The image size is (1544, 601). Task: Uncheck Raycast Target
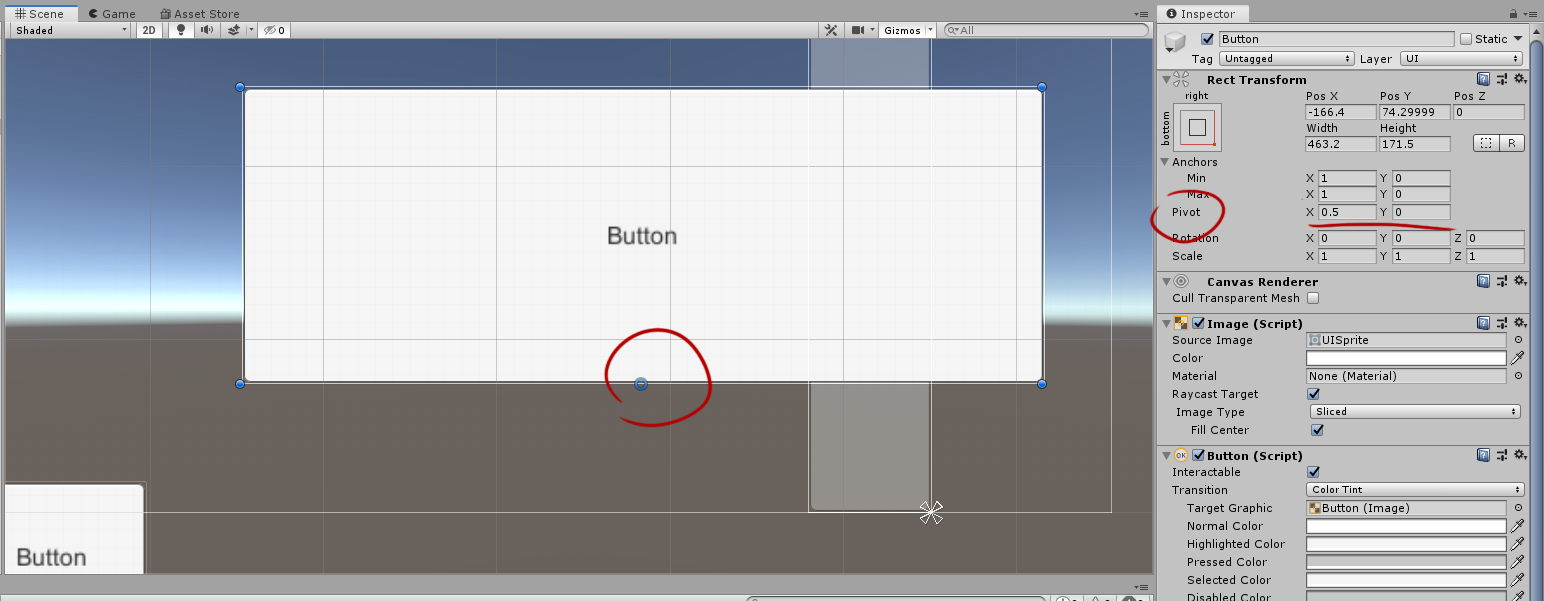1313,394
